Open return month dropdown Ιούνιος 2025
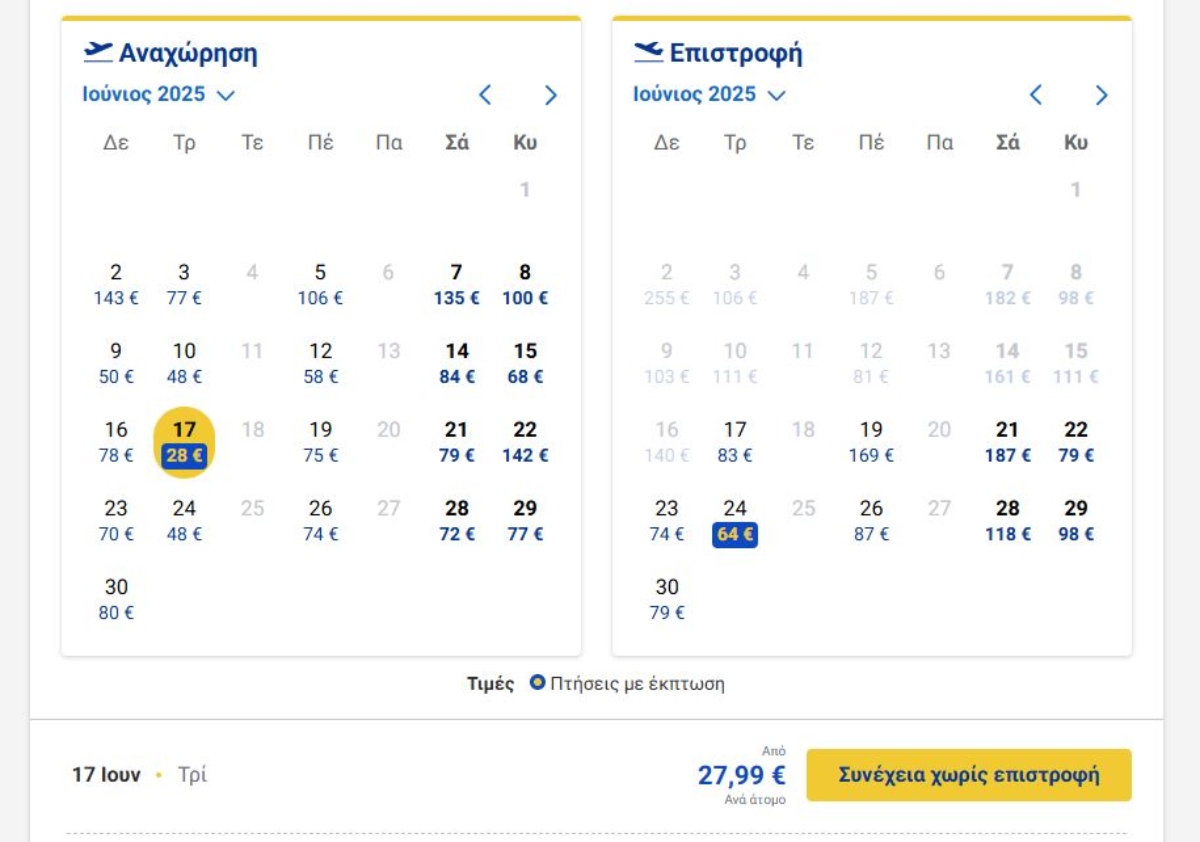The image size is (1200, 842). pyautogui.click(x=709, y=95)
